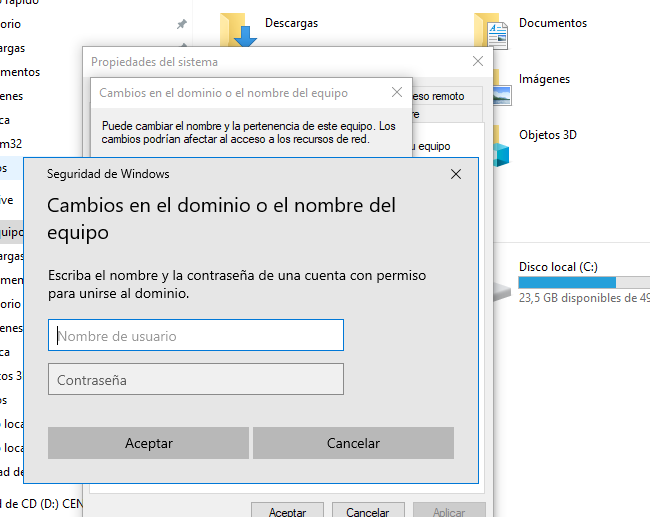650x517 pixels.
Task: Select the Objetos 3D label
Action: tap(548, 135)
